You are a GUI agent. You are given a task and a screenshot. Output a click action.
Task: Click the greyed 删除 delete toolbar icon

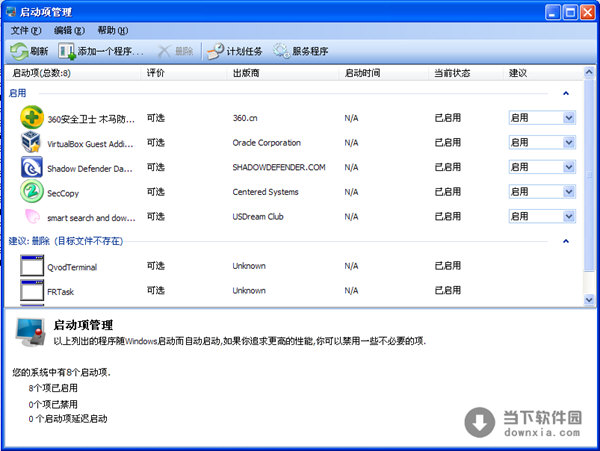[164, 51]
